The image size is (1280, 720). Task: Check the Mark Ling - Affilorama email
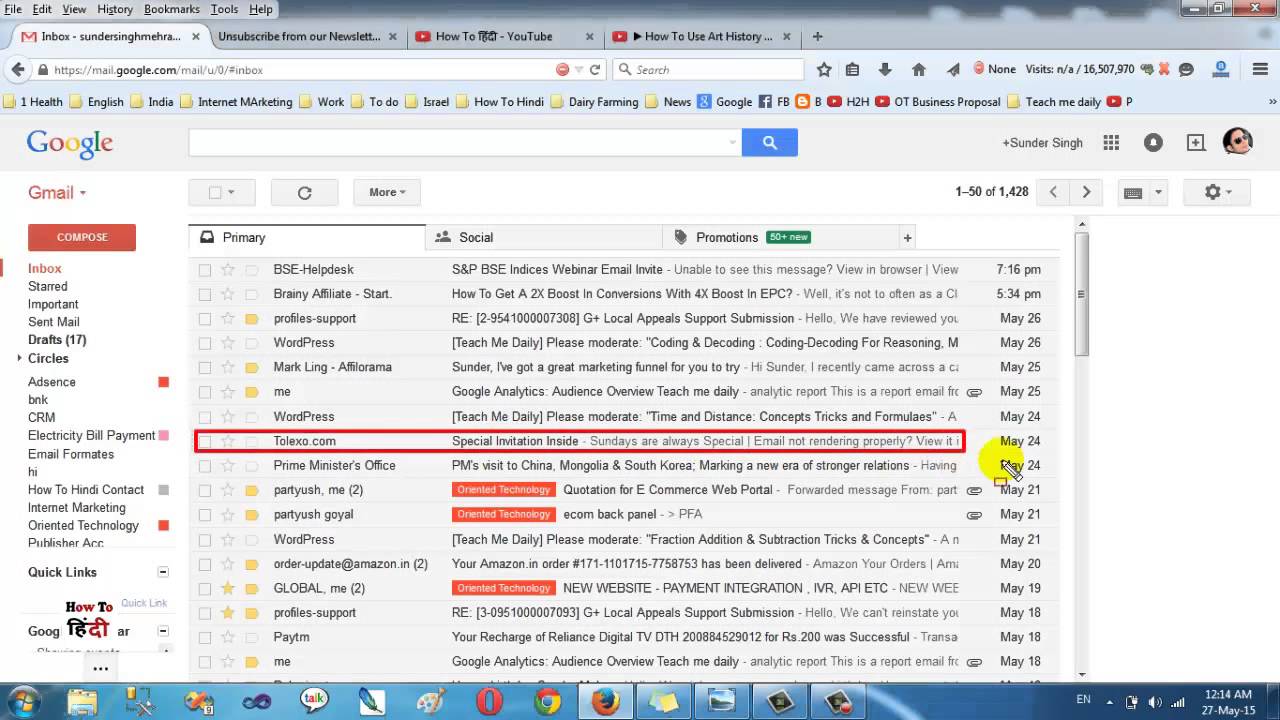tap(205, 368)
